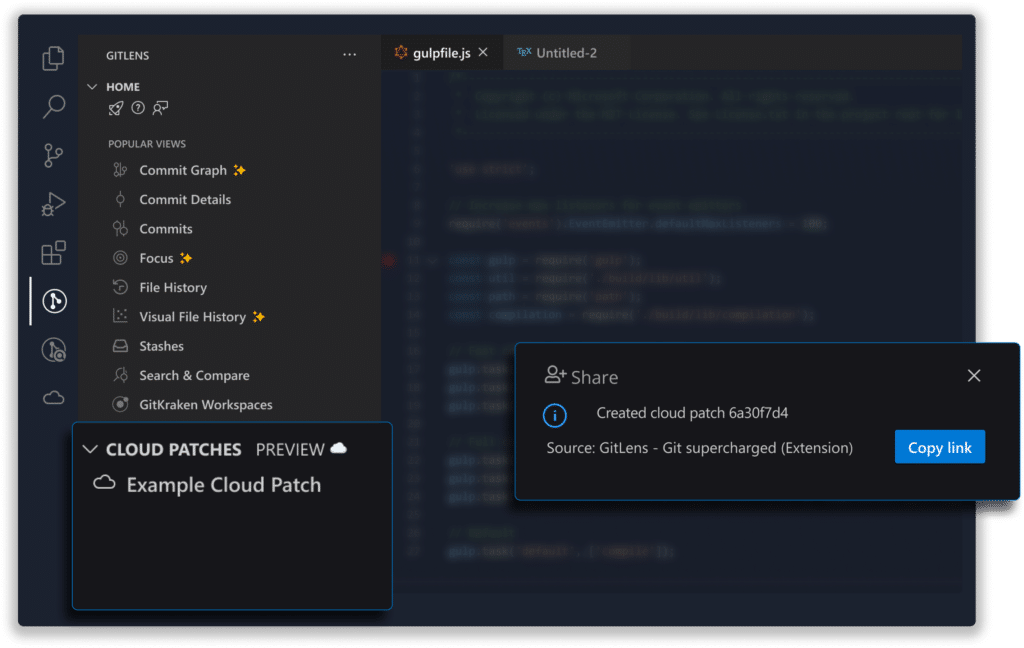This screenshot has width=1024, height=648.
Task: Close the gulpfile.js tab
Action: point(483,52)
